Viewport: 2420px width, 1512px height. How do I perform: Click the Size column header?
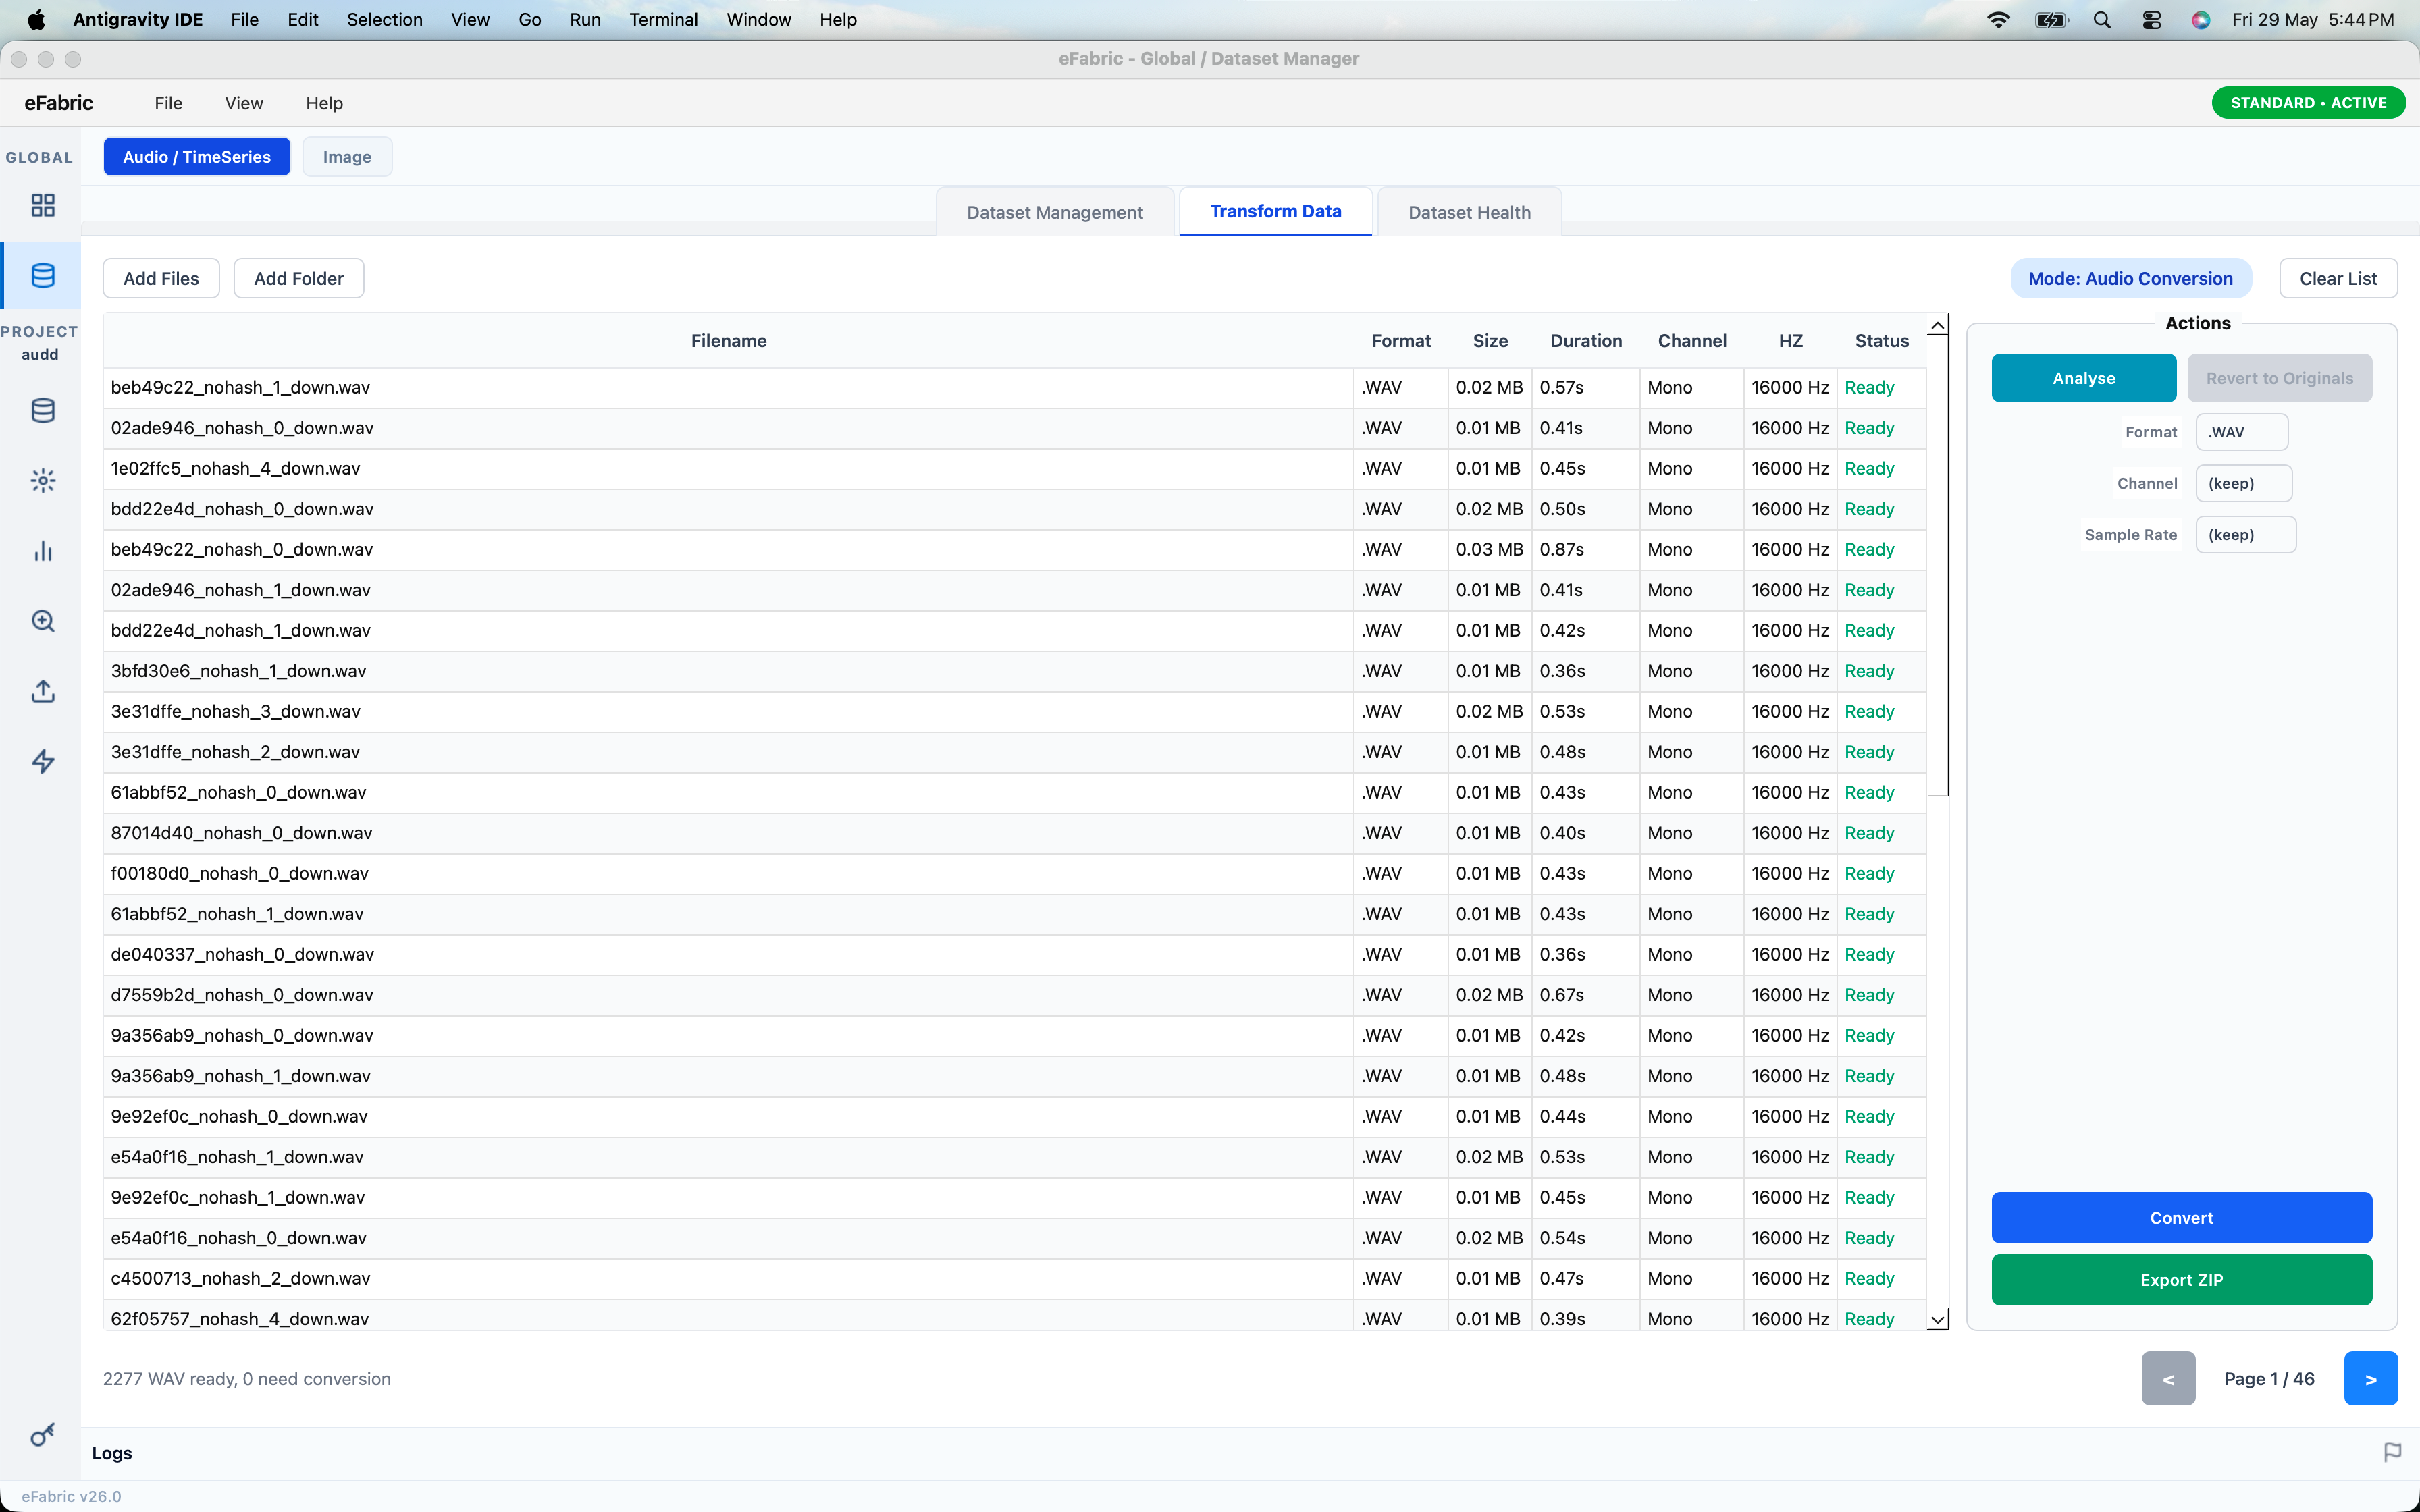click(x=1489, y=340)
